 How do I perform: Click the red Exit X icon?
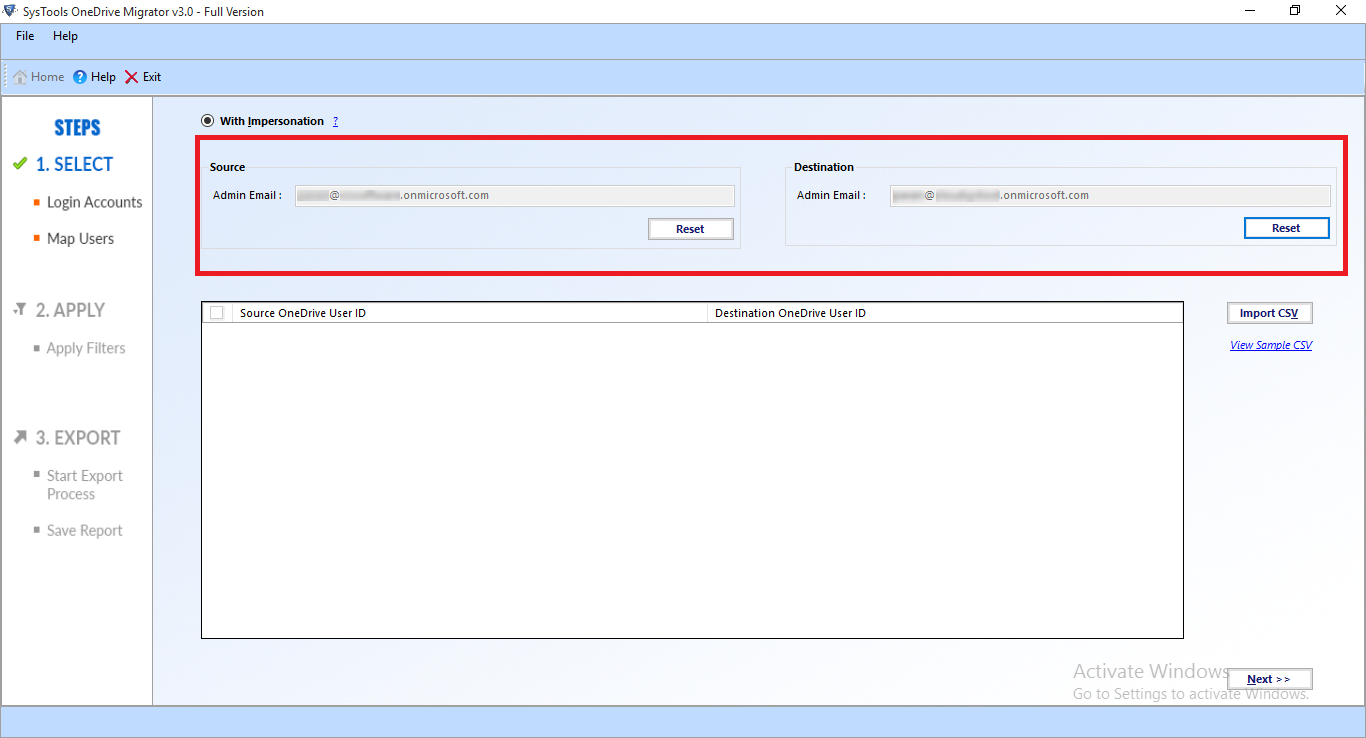click(x=131, y=77)
